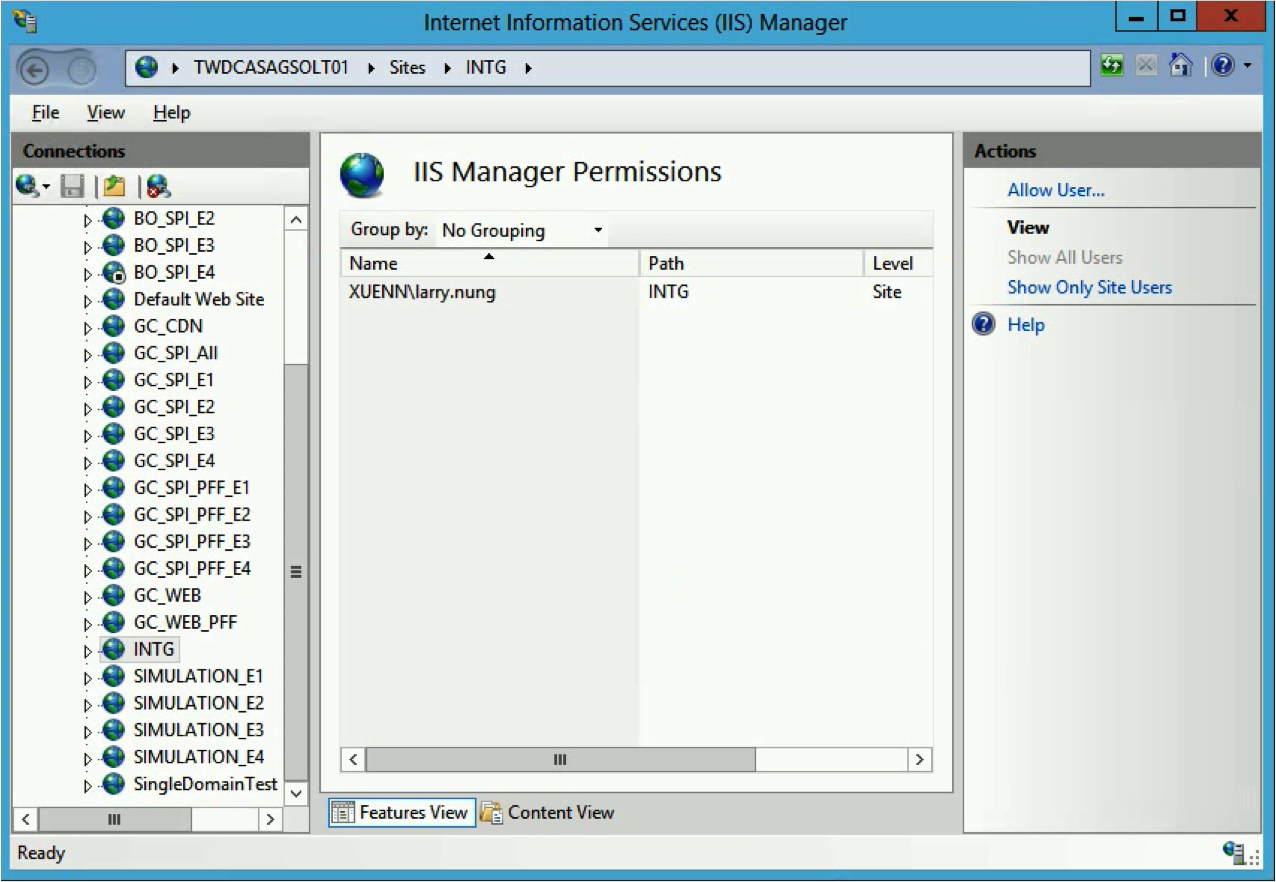The width and height of the screenshot is (1276, 882).
Task: Switch to the Content View tab
Action: click(x=547, y=813)
